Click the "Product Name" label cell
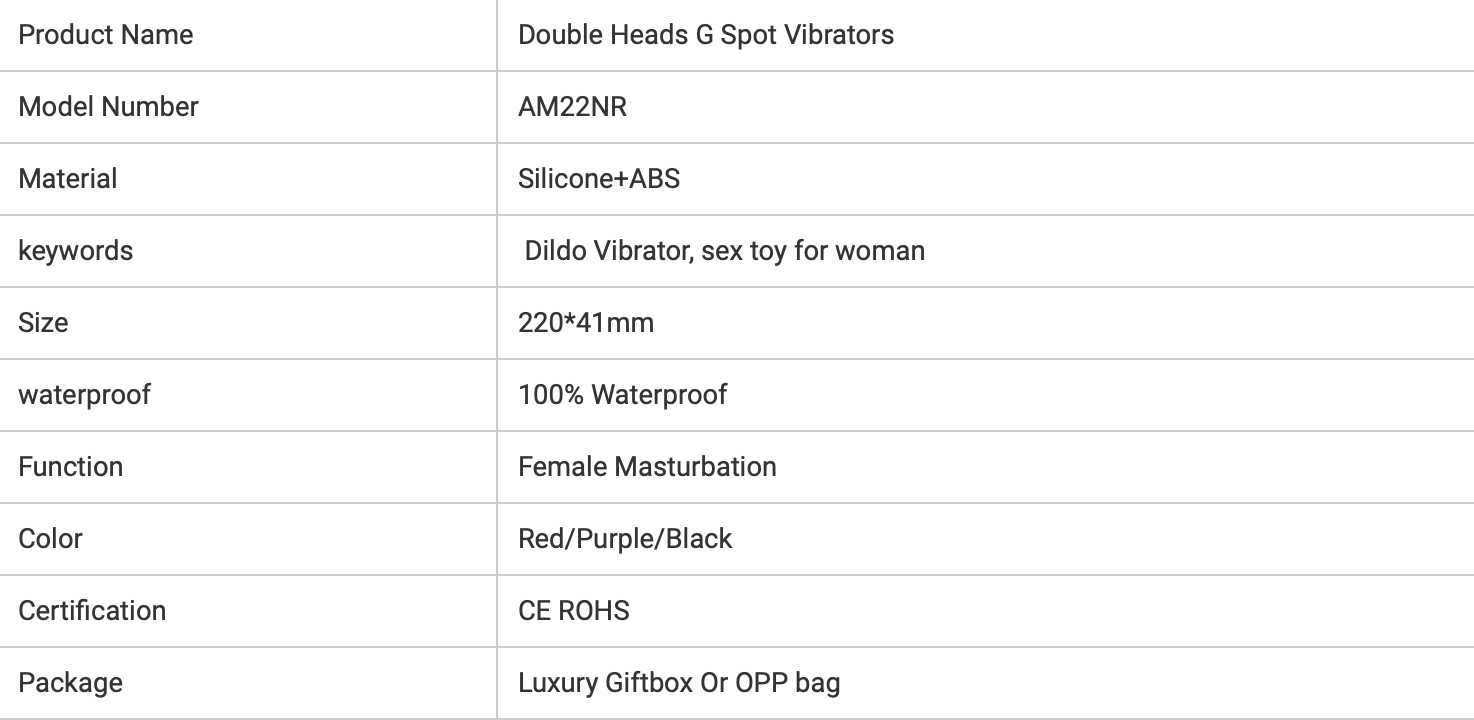This screenshot has height=720, width=1474. (x=105, y=35)
